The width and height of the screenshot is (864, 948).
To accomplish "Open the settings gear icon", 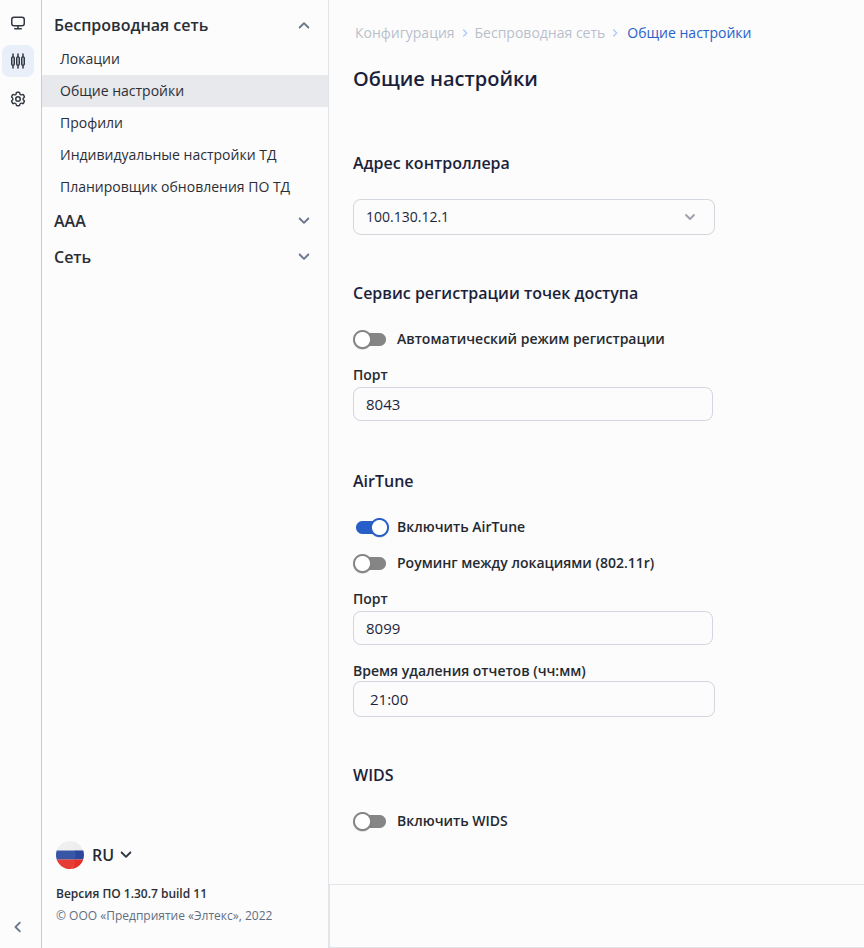I will click(18, 99).
